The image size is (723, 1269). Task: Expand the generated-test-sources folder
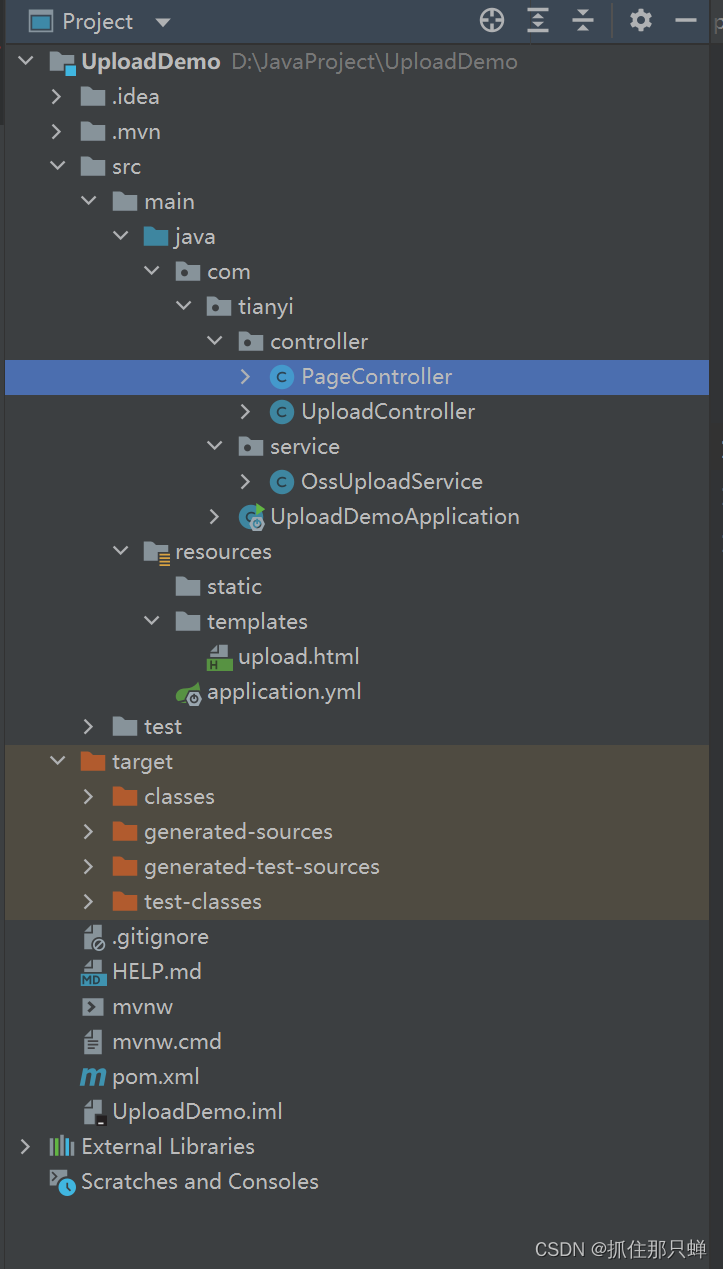89,867
